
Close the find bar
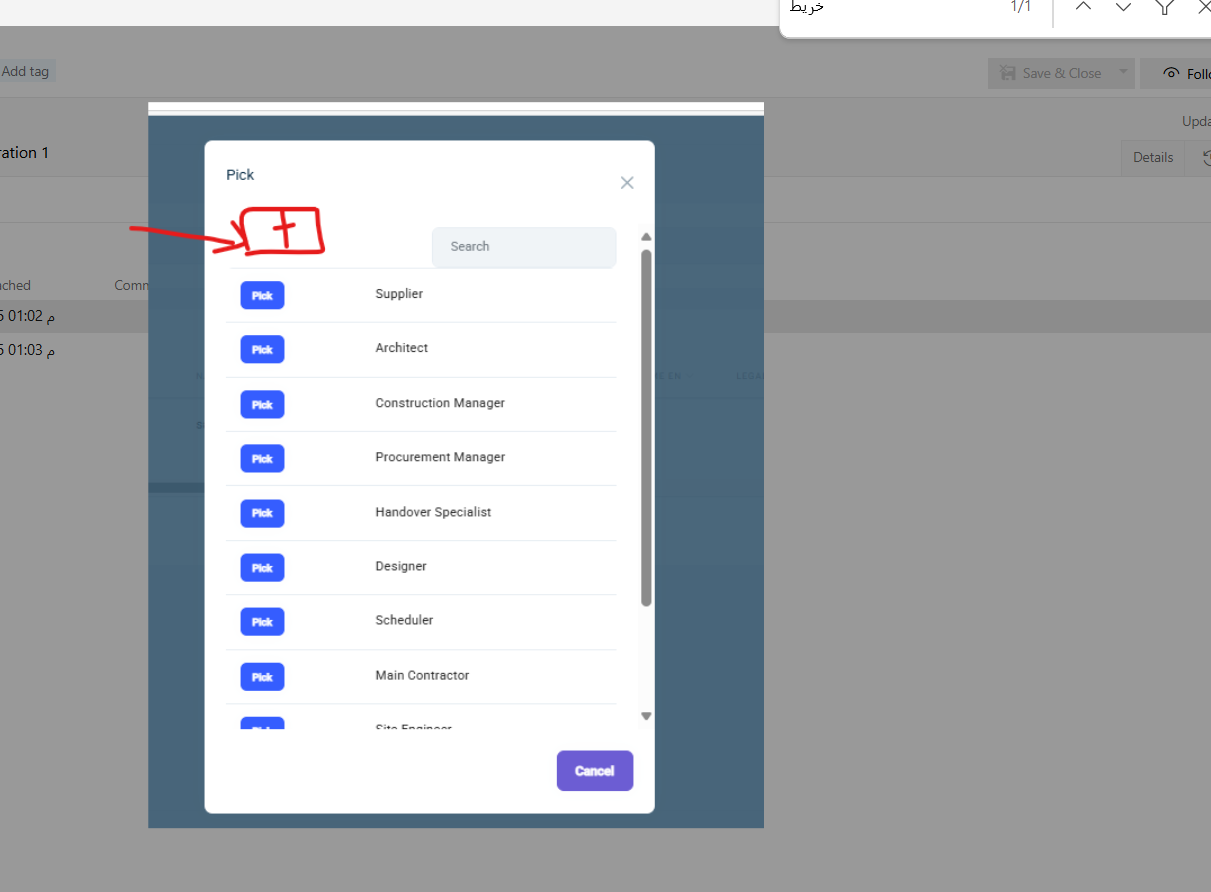pyautogui.click(x=1203, y=7)
